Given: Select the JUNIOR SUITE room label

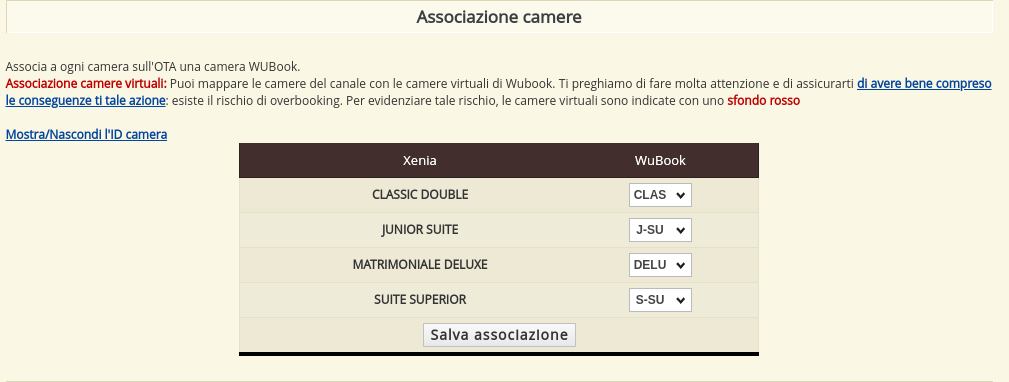Looking at the screenshot, I should [x=420, y=230].
